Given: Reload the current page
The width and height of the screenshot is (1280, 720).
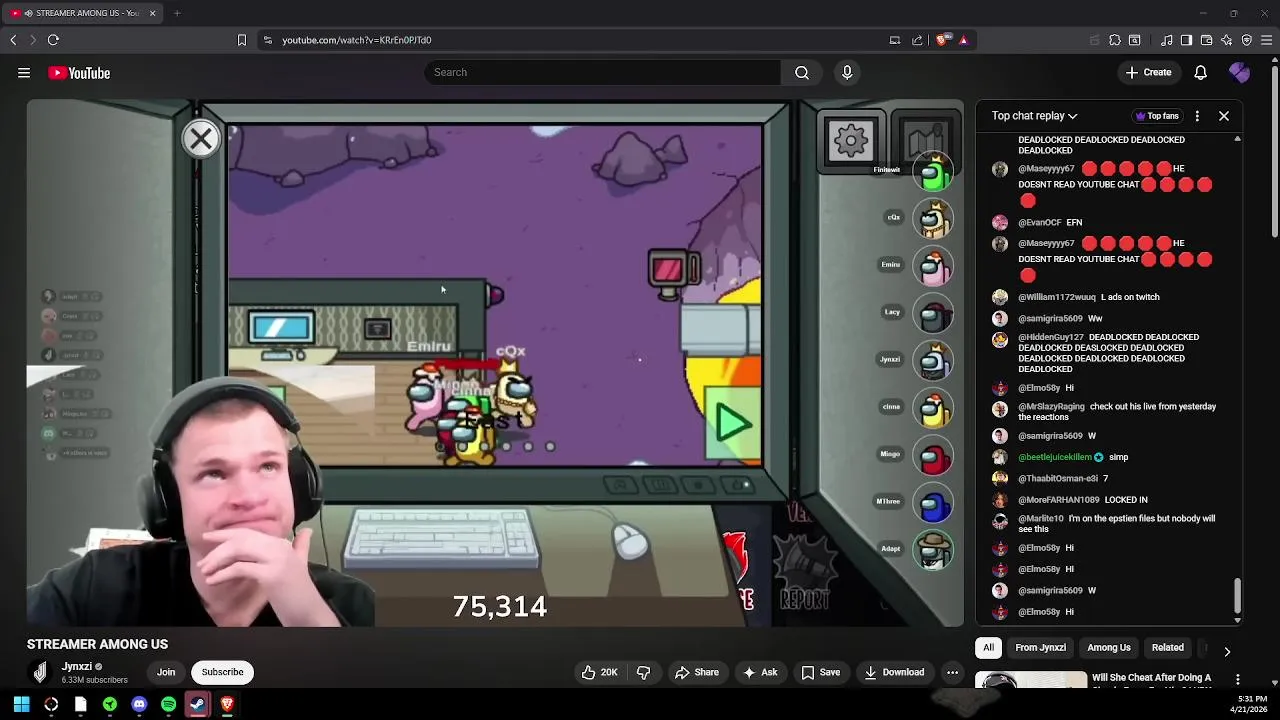Looking at the screenshot, I should (53, 40).
